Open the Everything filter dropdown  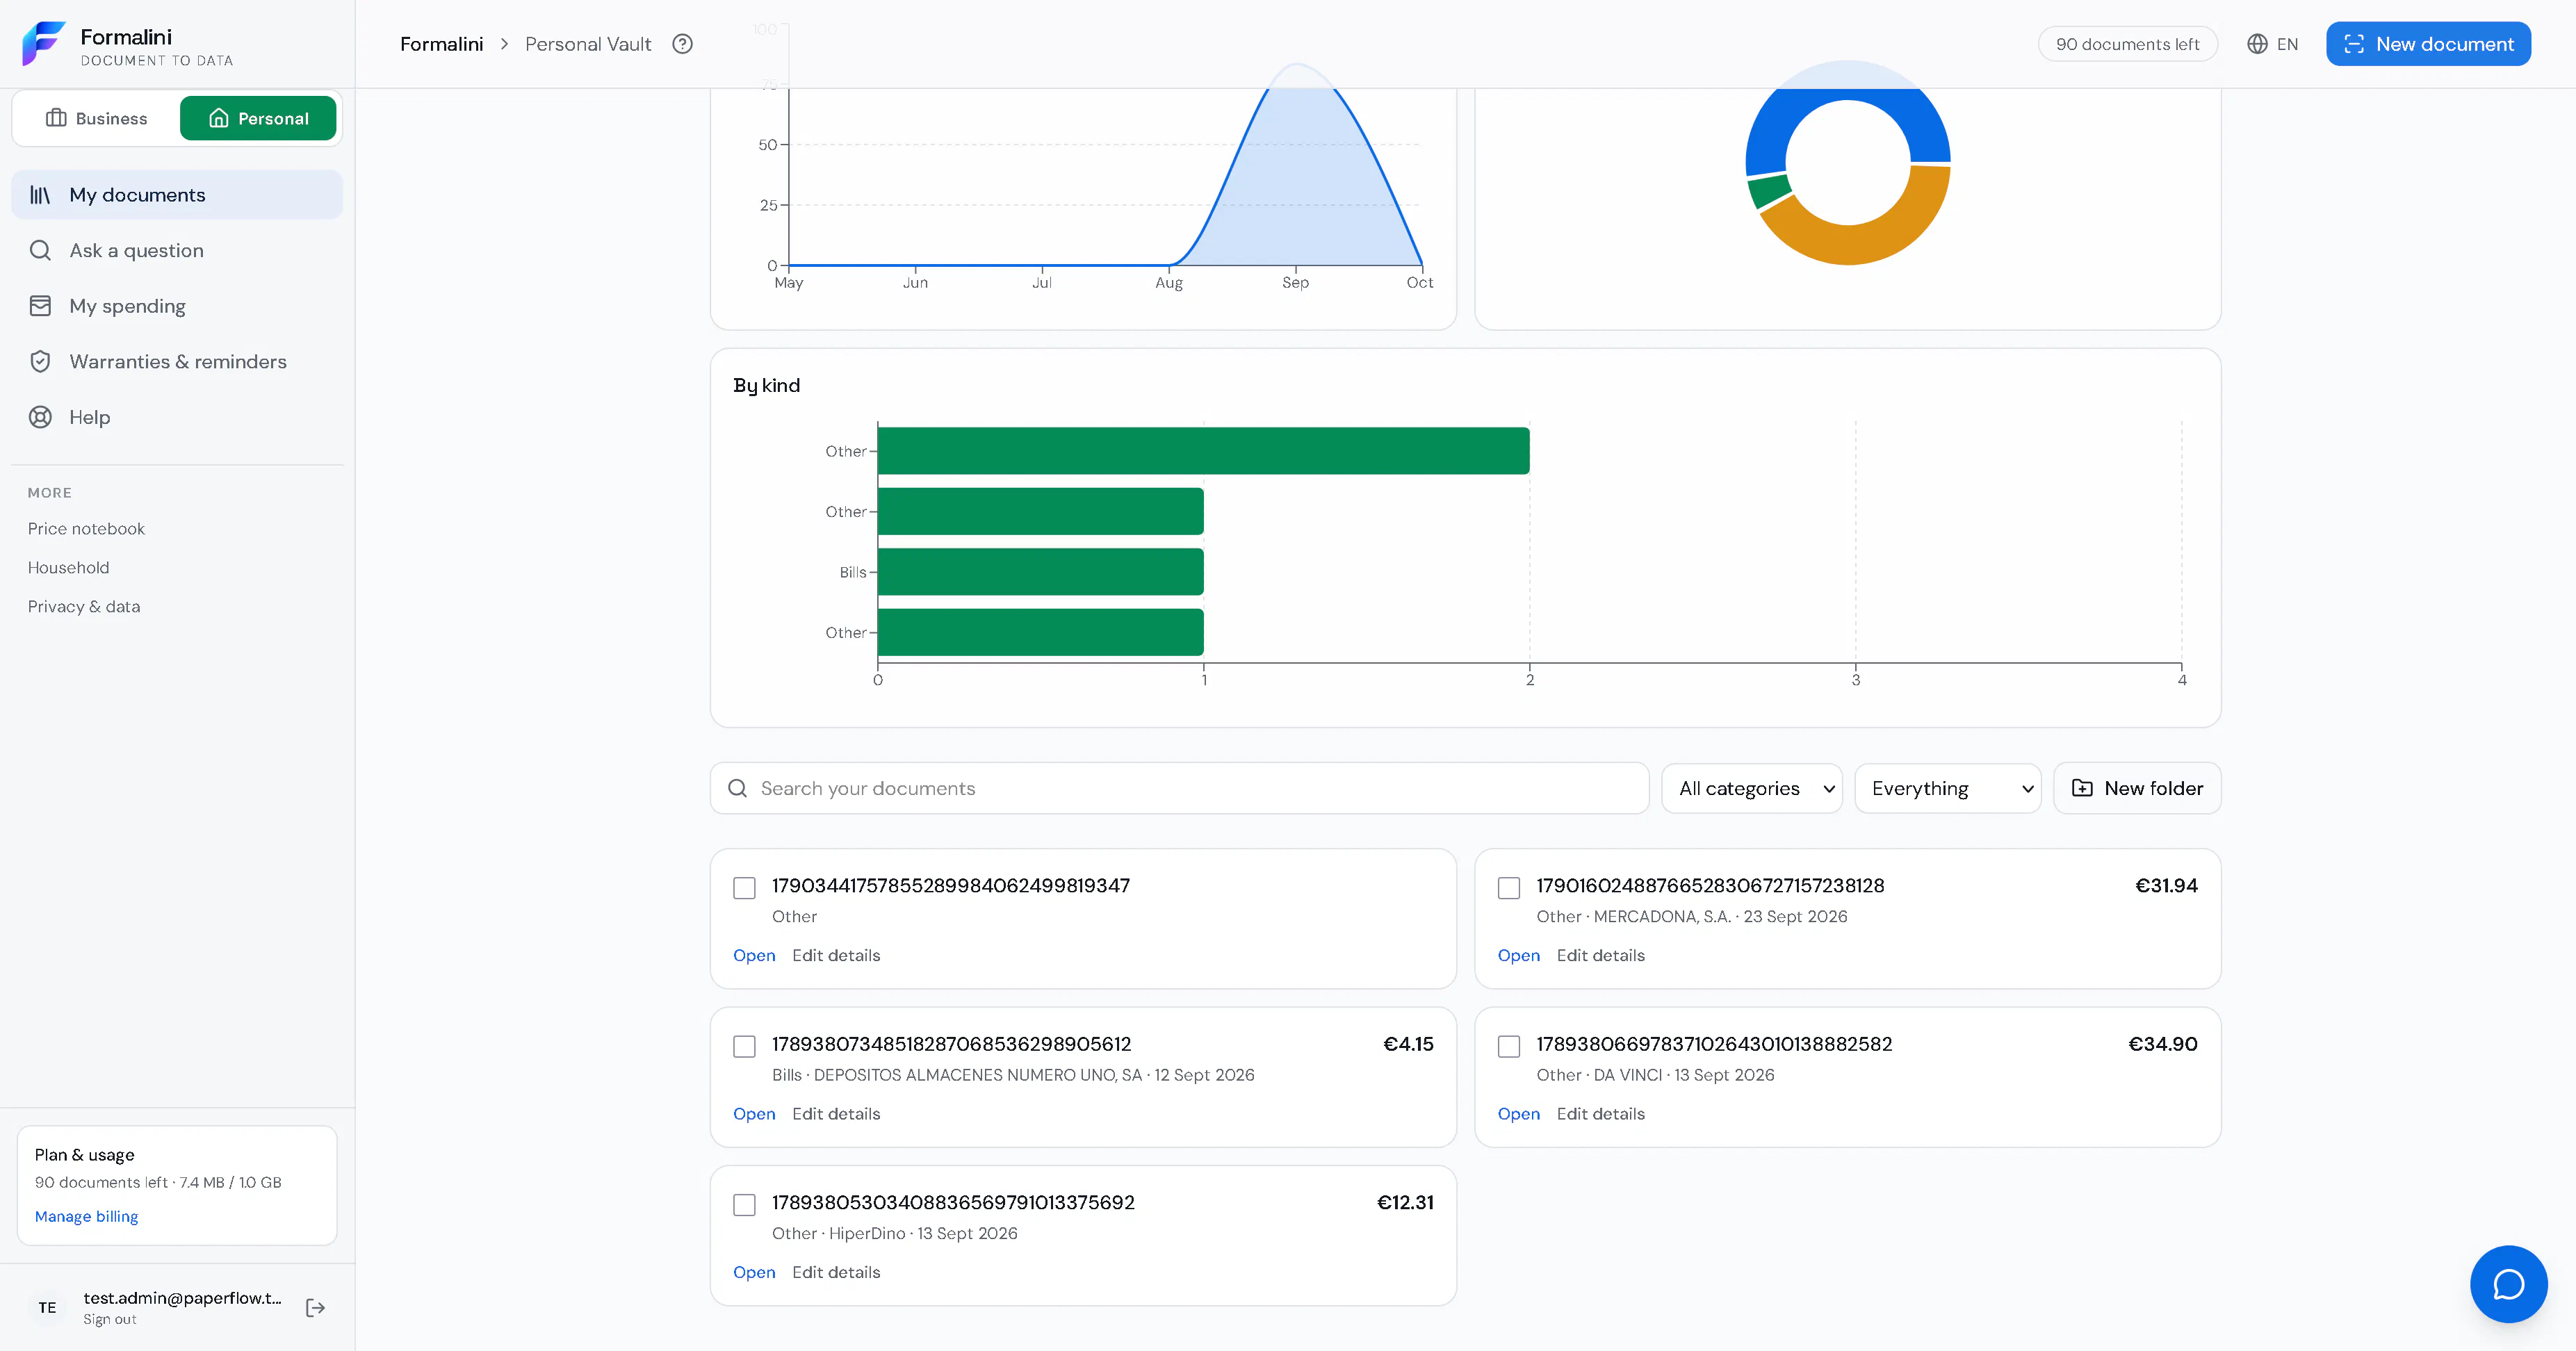(1948, 788)
